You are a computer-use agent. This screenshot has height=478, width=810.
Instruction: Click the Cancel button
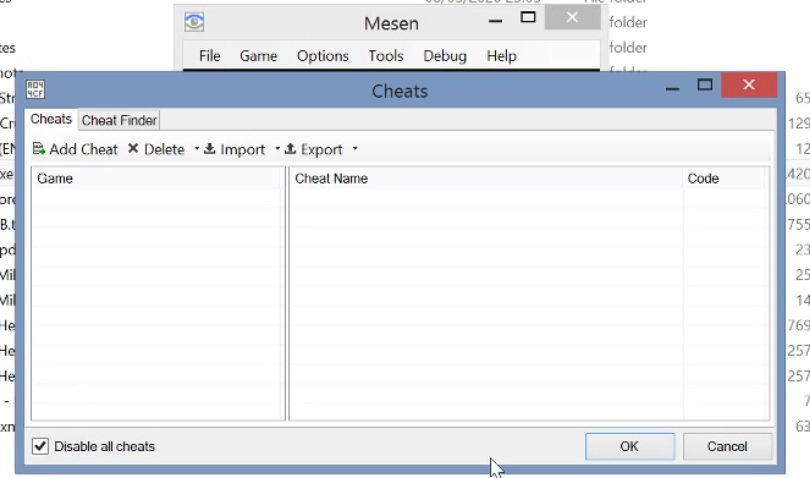pos(727,446)
